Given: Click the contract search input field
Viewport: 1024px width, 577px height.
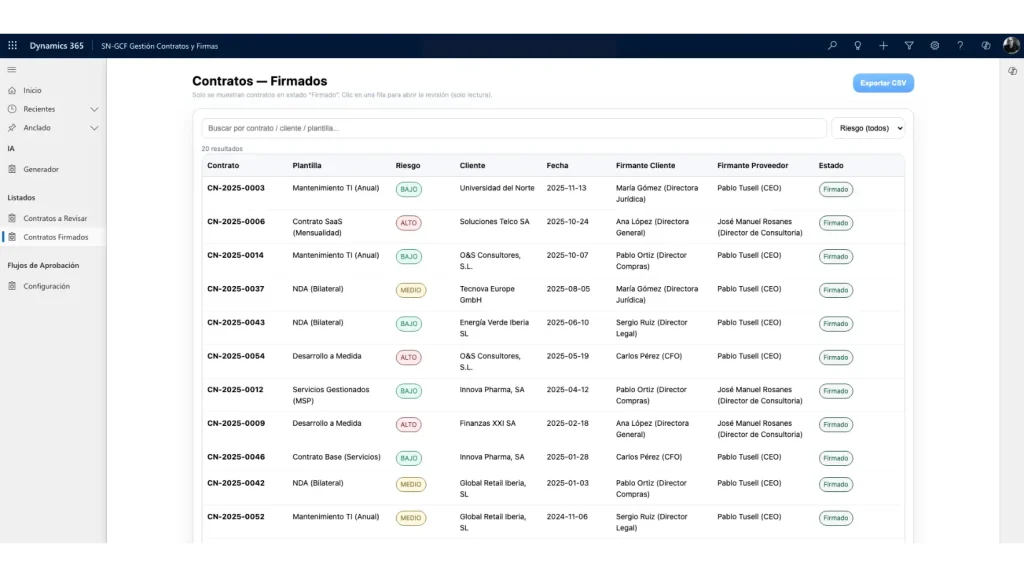Looking at the screenshot, I should point(513,128).
